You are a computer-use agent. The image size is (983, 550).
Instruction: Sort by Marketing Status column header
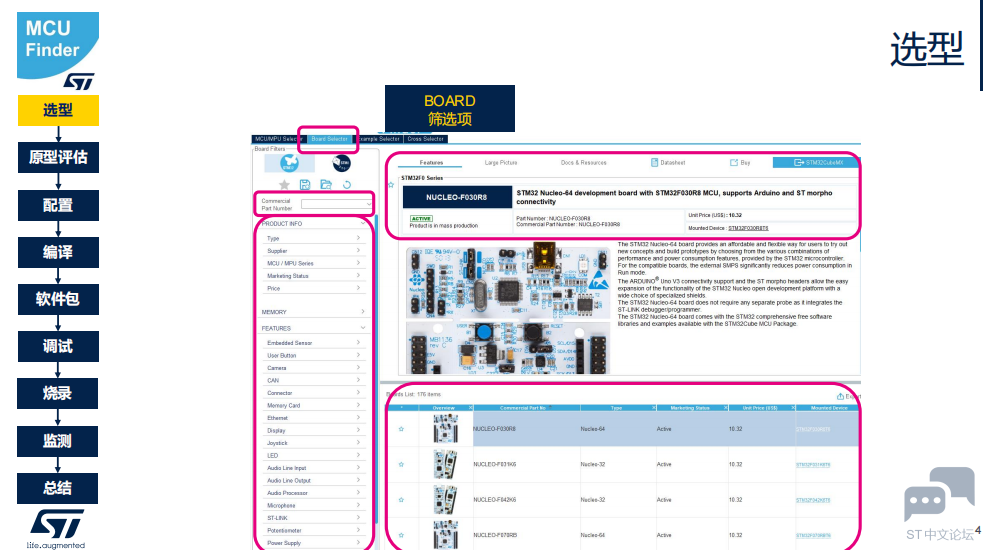pyautogui.click(x=691, y=408)
